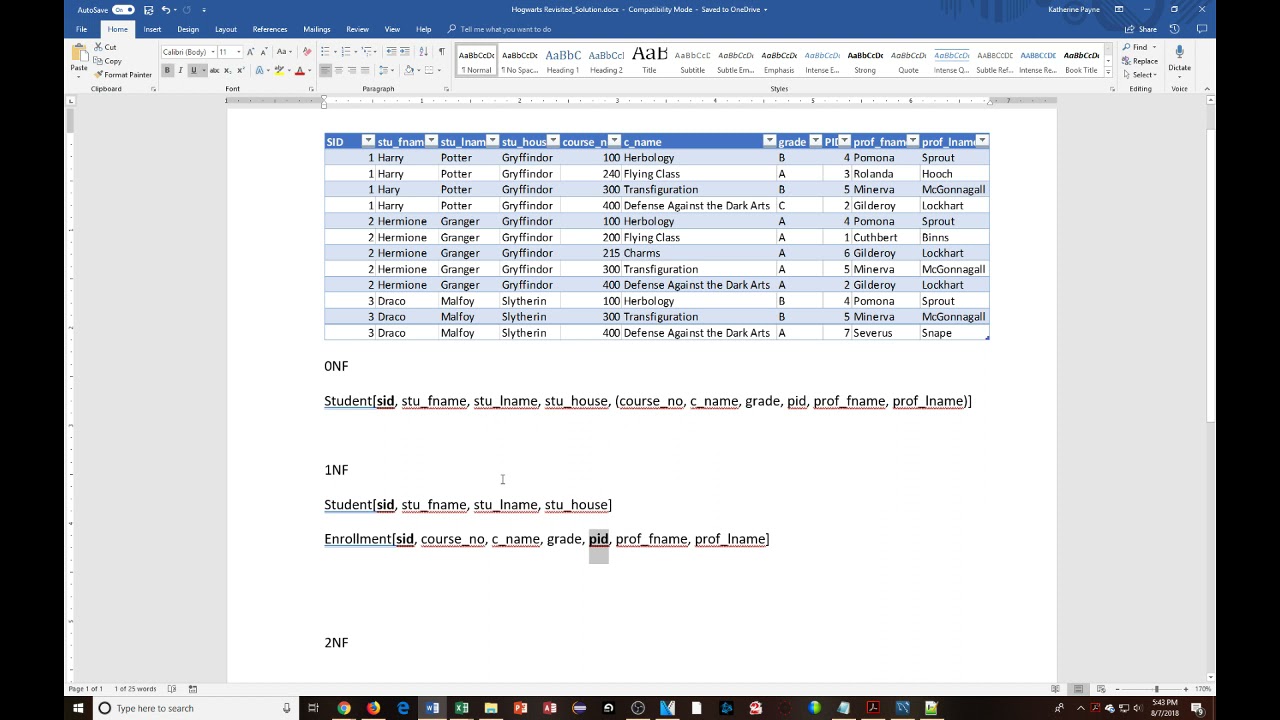Decrease font size with Shrink Font
The image size is (1280, 720).
pyautogui.click(x=263, y=52)
